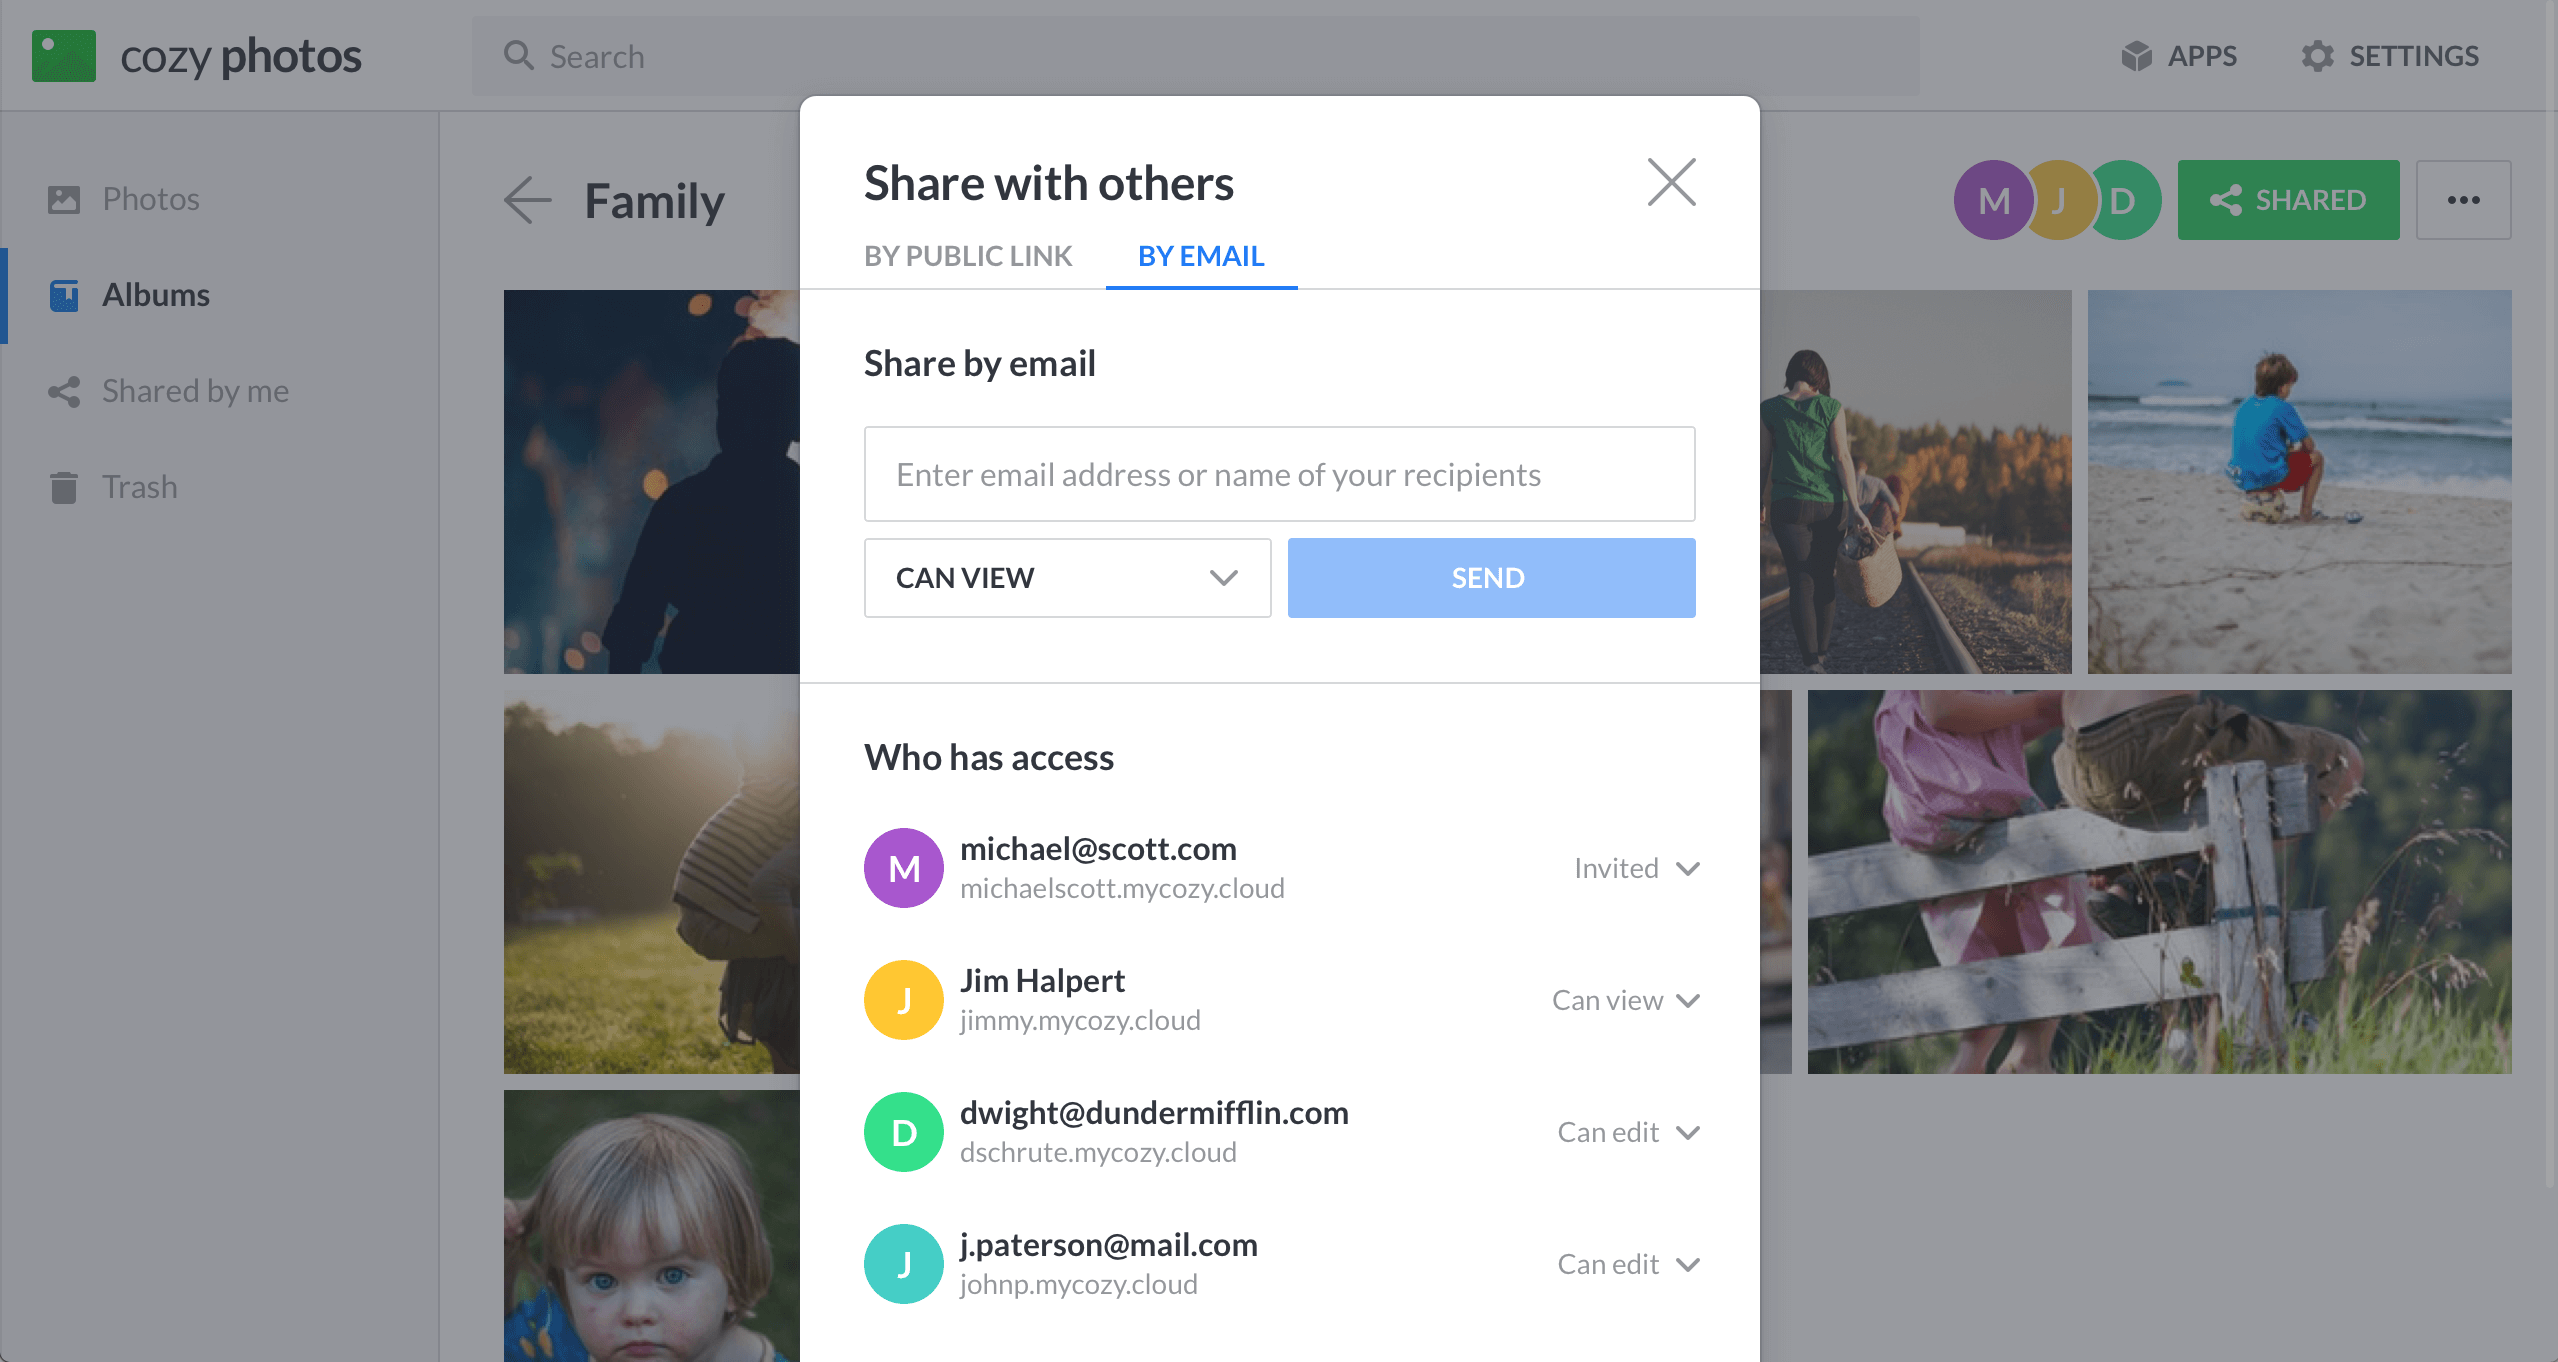
Task: Close the Share with others dialog
Action: pos(1671,182)
